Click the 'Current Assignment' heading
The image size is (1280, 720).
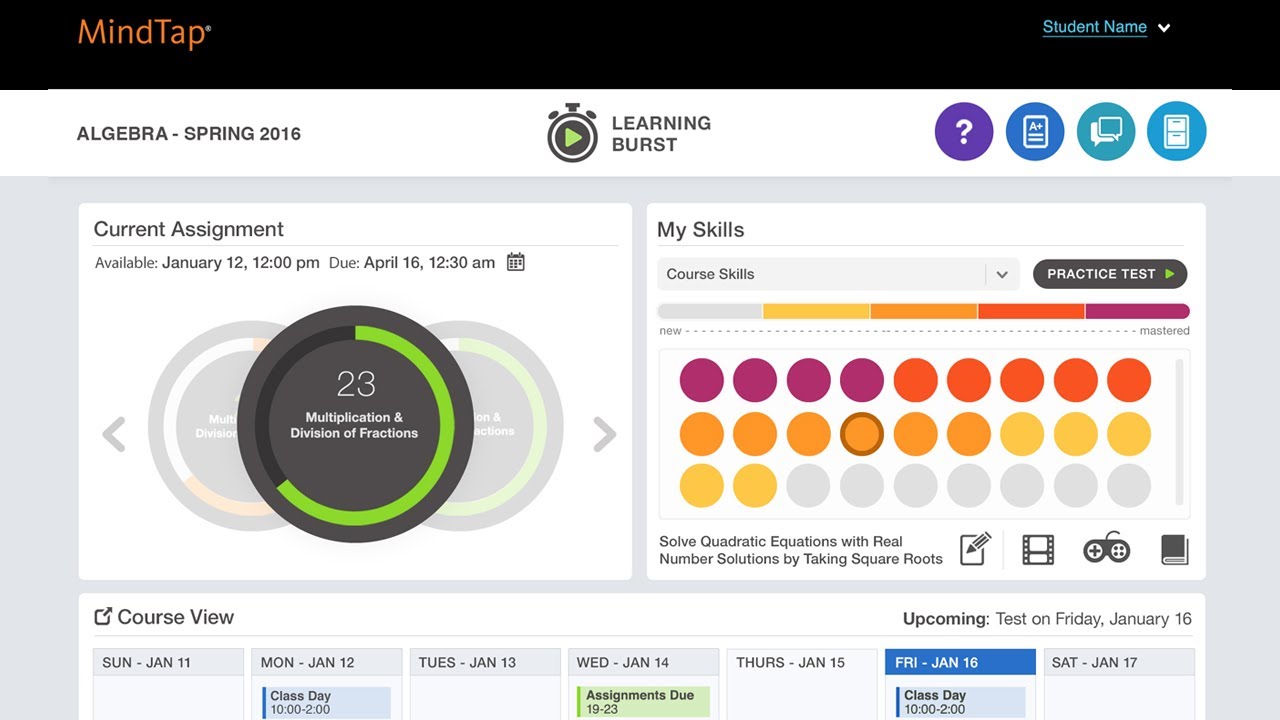point(189,229)
